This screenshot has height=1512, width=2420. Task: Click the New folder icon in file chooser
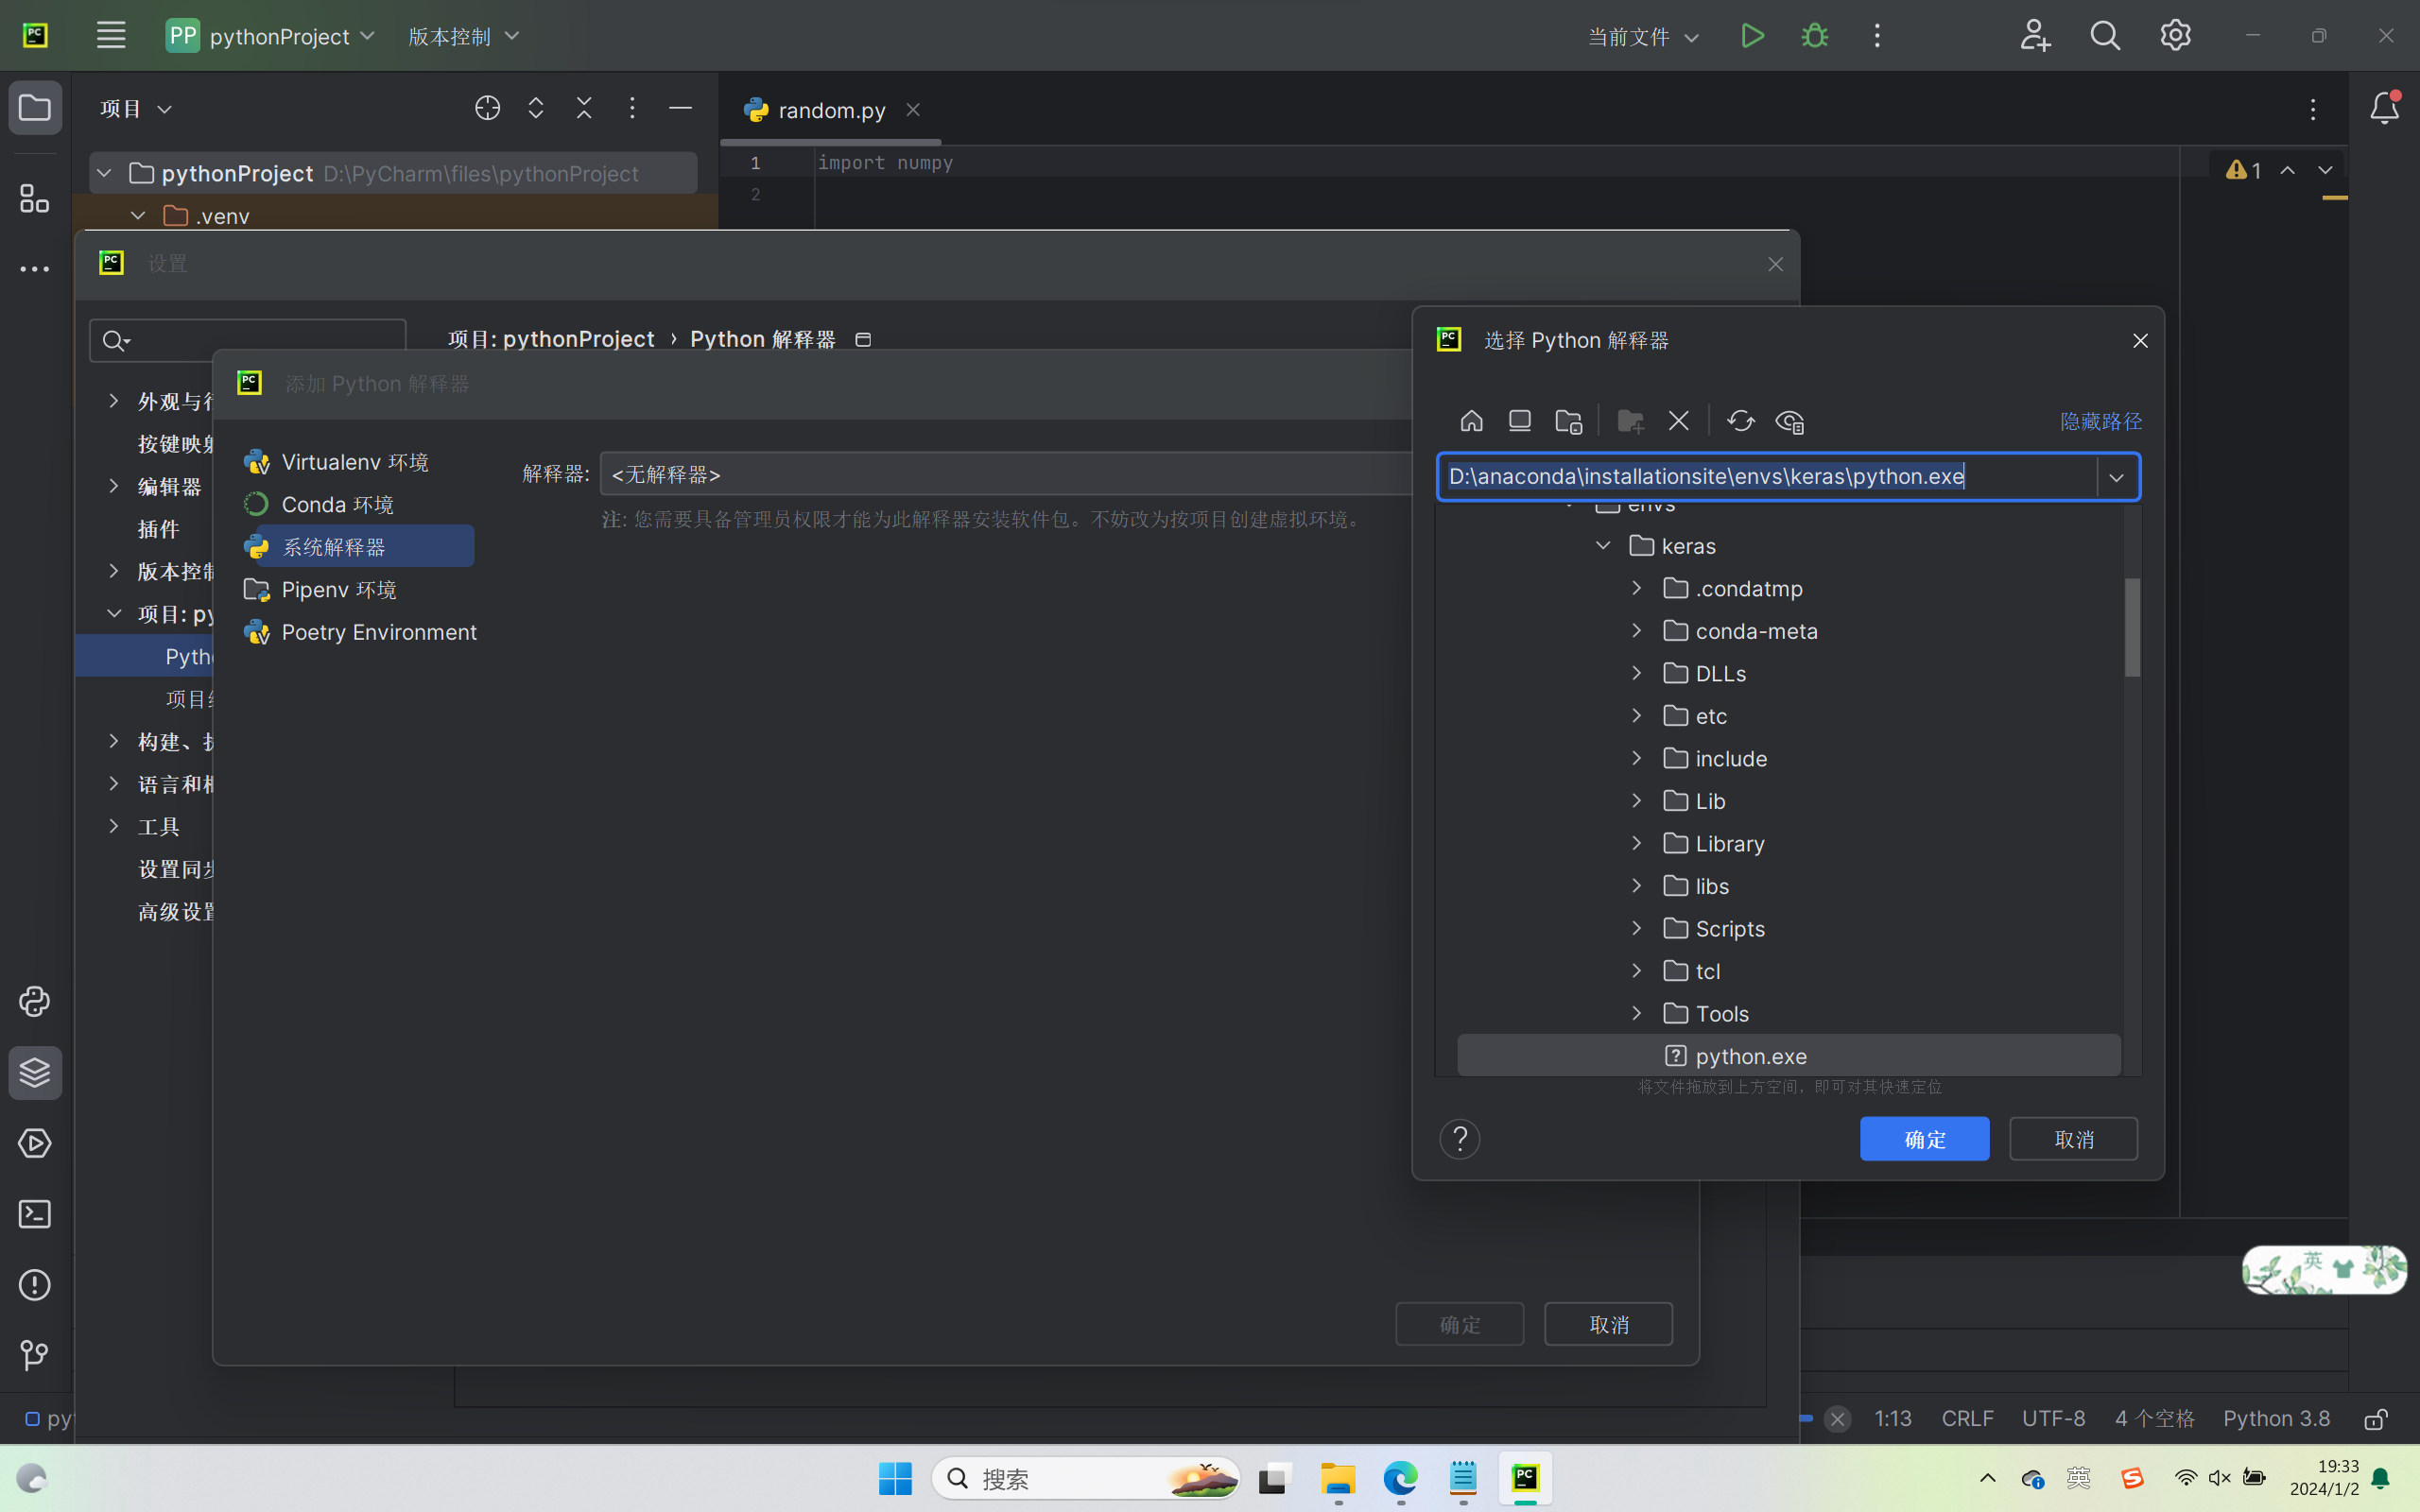tap(1630, 421)
